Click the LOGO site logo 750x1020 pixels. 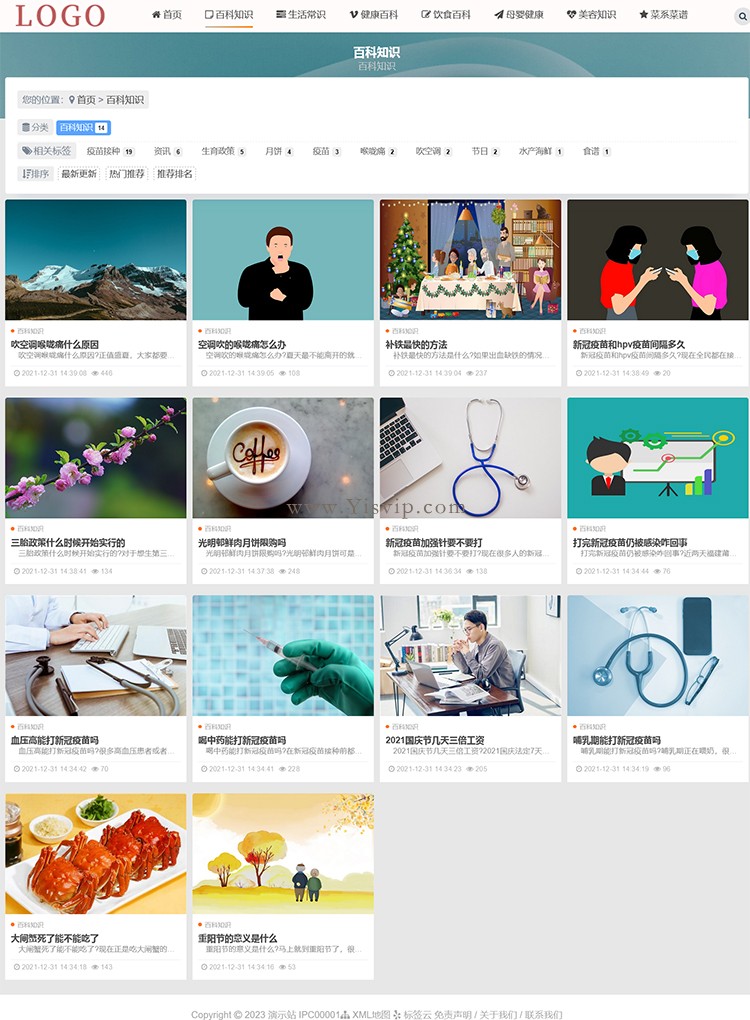point(60,16)
